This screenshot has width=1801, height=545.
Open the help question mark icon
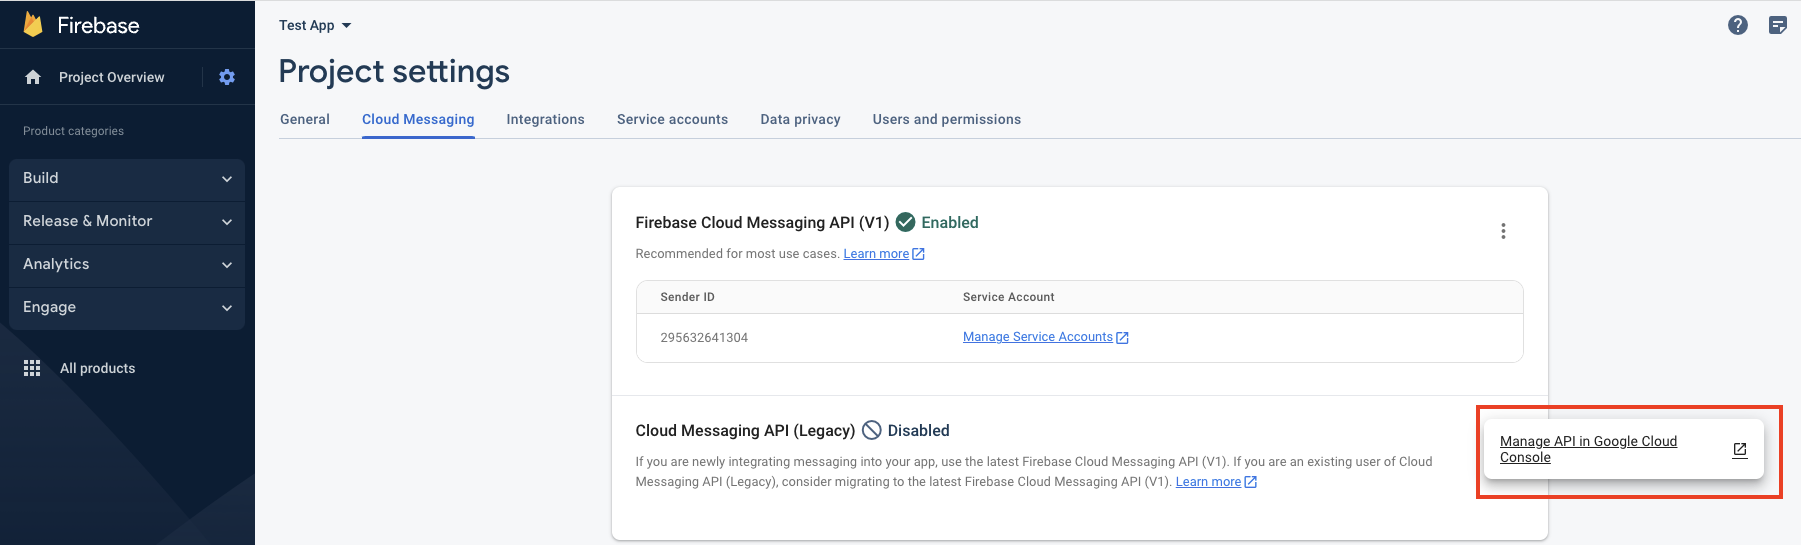pyautogui.click(x=1738, y=25)
